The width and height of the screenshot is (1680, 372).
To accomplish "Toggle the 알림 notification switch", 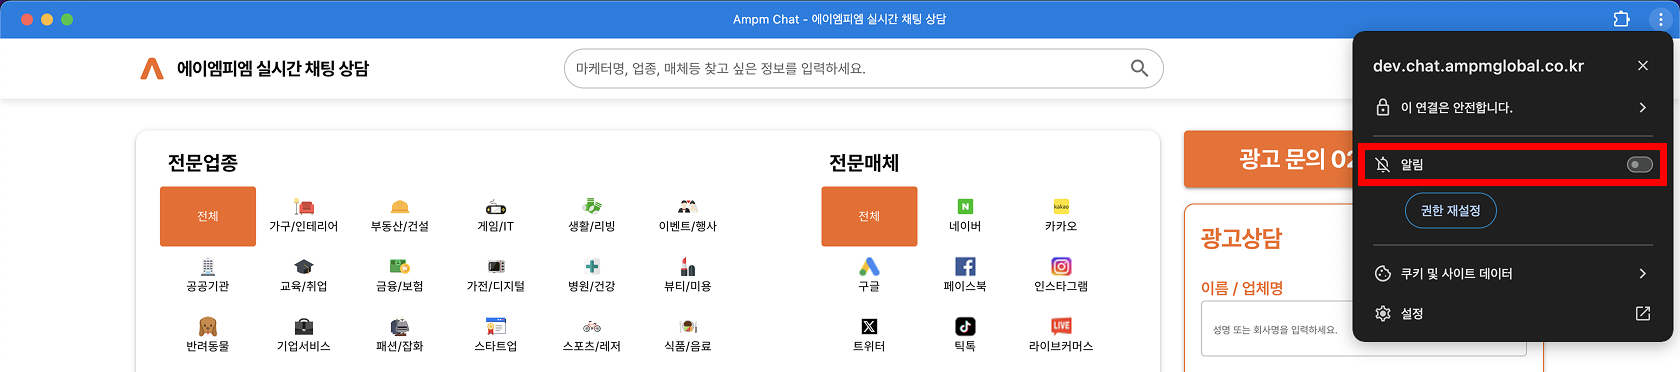I will (x=1640, y=164).
